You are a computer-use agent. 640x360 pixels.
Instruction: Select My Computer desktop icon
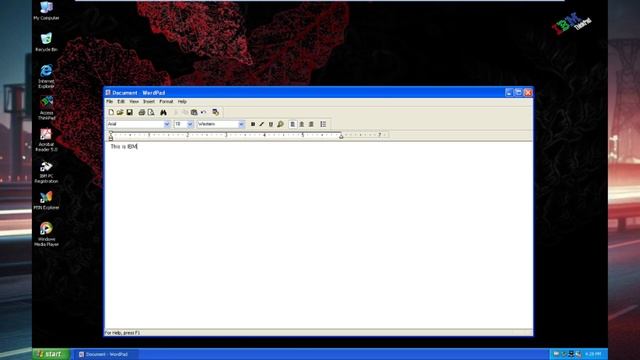click(x=46, y=11)
